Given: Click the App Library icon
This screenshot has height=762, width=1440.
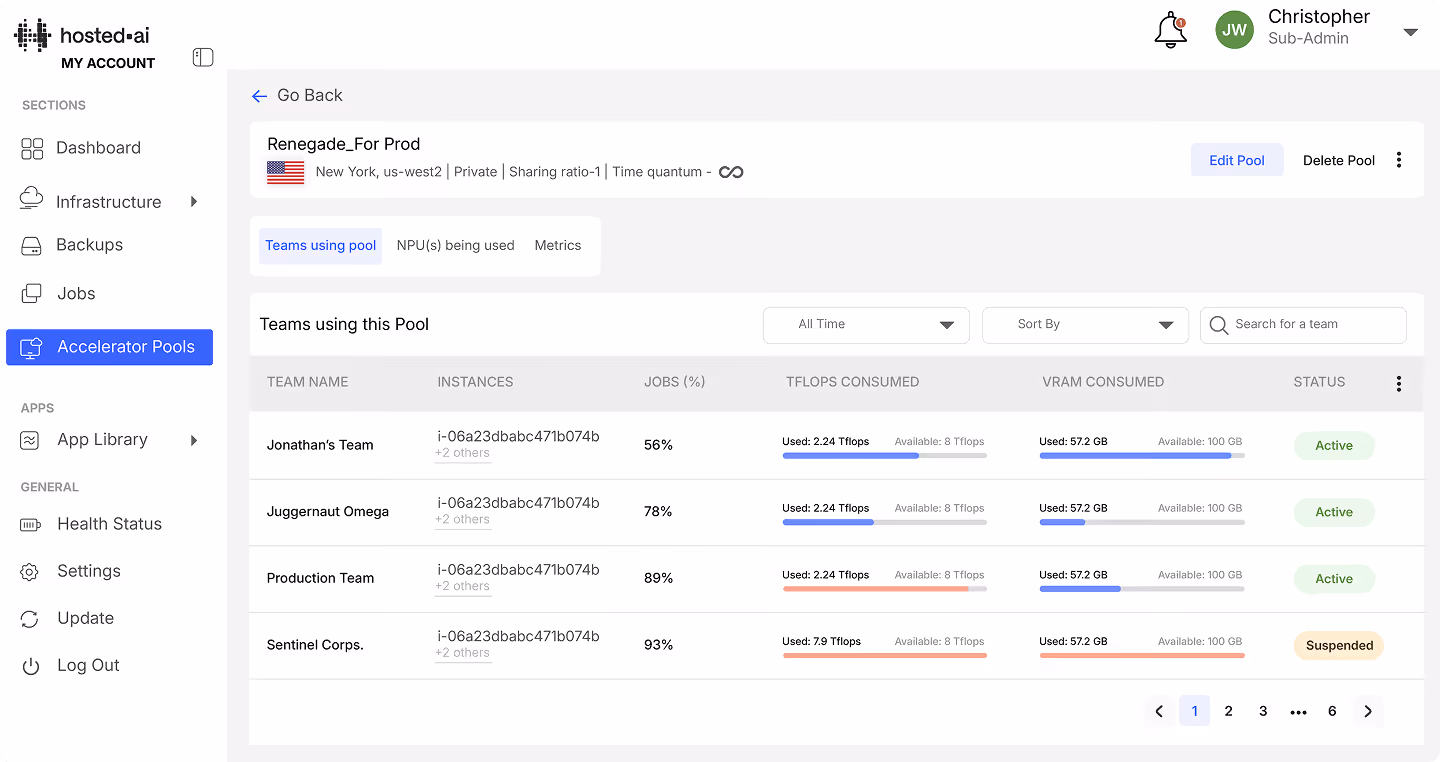Looking at the screenshot, I should pyautogui.click(x=30, y=440).
